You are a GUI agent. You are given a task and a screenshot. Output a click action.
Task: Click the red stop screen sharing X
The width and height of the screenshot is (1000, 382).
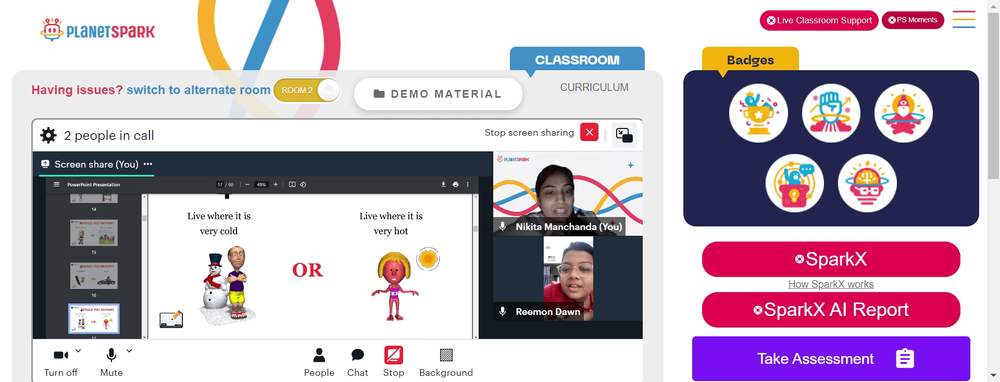point(589,133)
